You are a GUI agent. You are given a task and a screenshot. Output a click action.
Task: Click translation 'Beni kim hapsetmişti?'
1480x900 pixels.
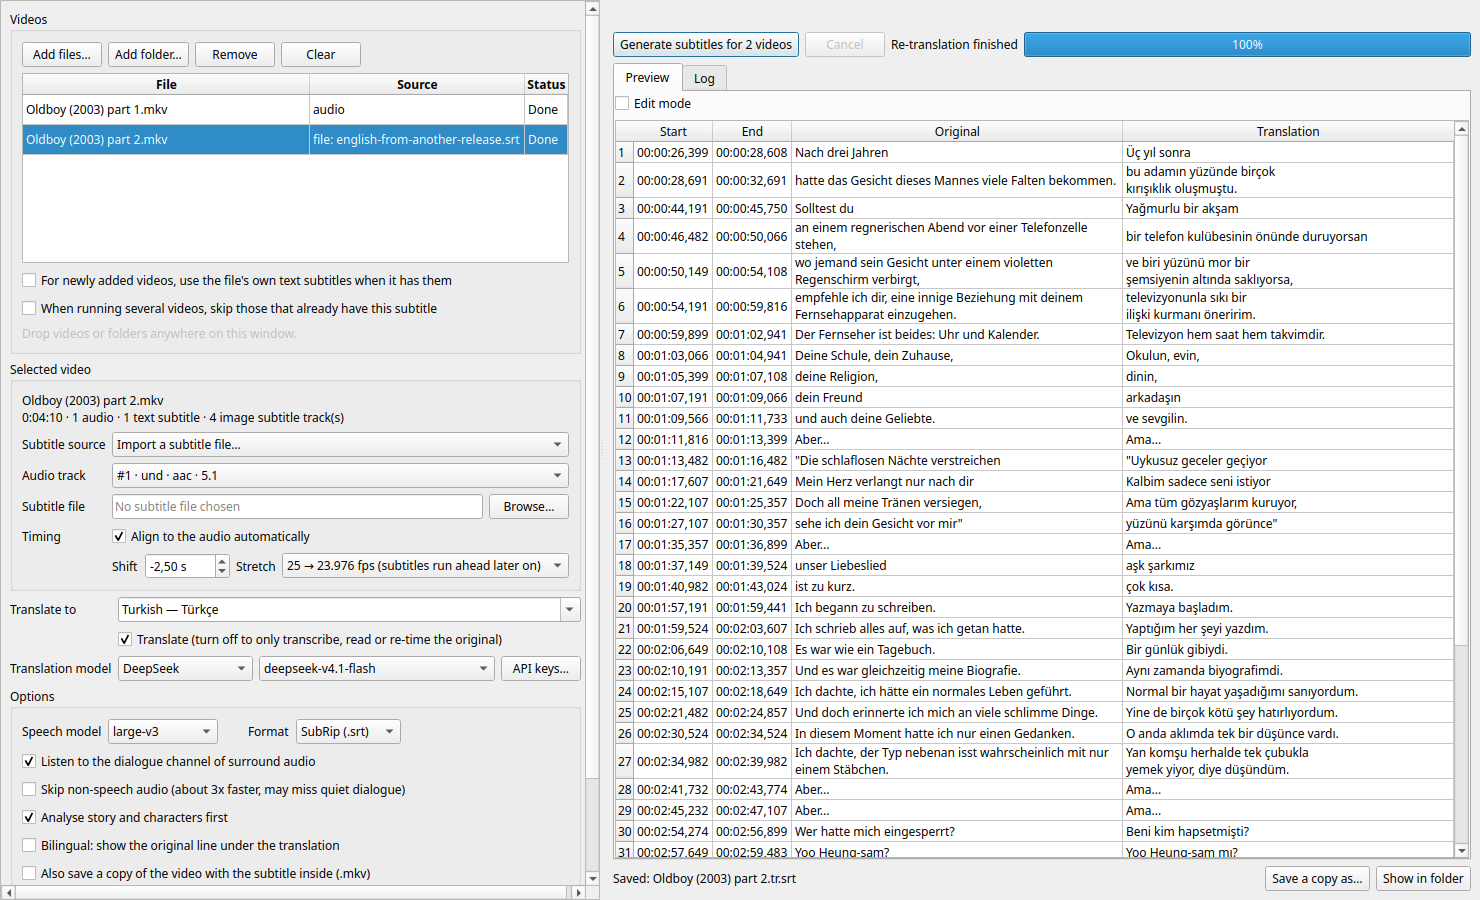(1288, 832)
